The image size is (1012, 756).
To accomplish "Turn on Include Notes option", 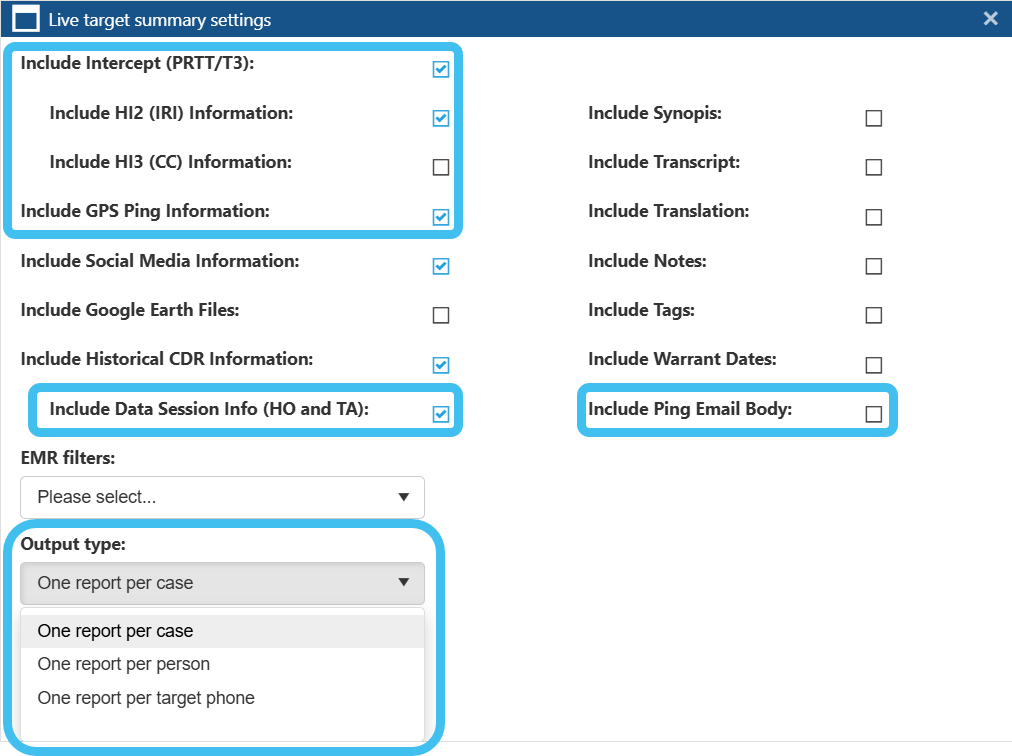I will 874,266.
